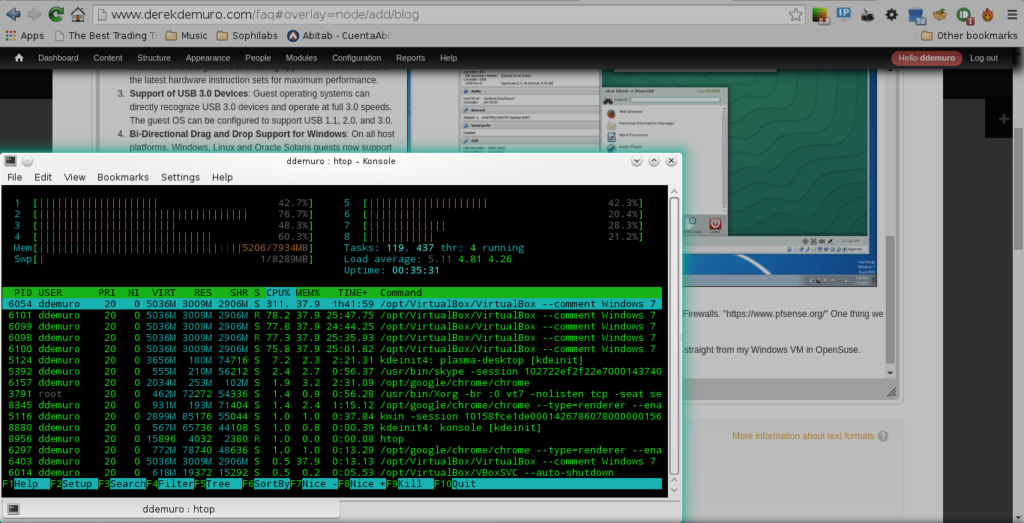Click htop F4 Filter function key

click(170, 484)
